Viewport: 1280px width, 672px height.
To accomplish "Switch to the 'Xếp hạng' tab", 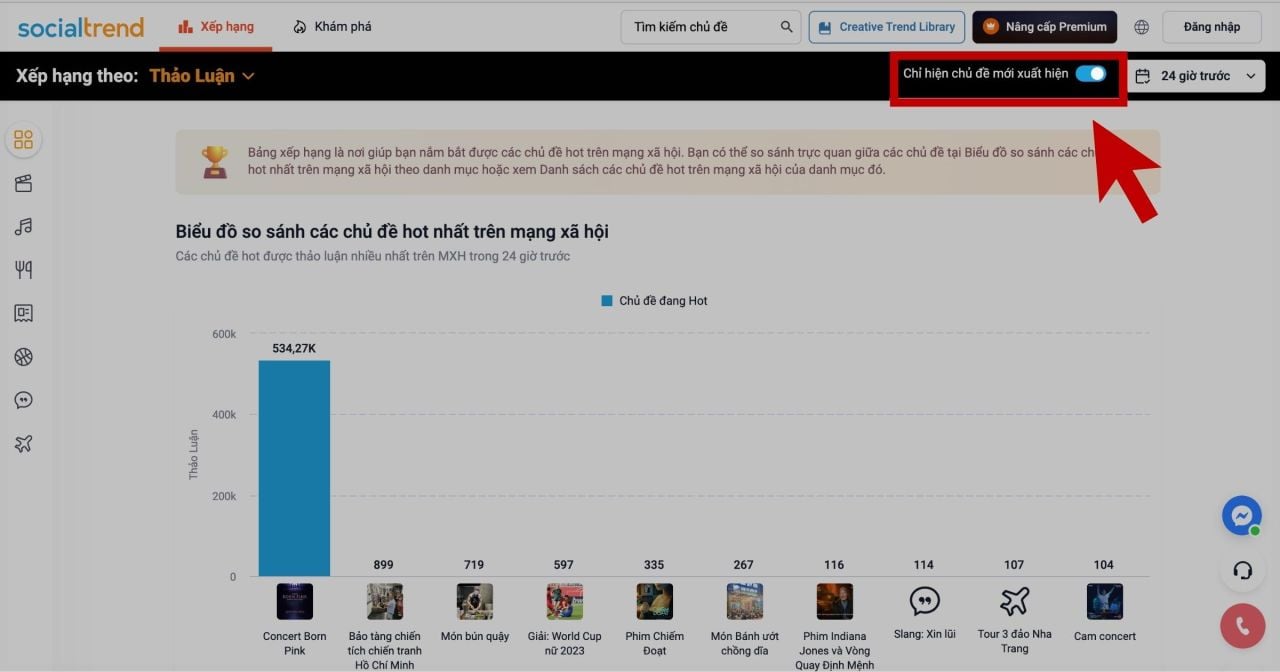I will click(x=216, y=27).
